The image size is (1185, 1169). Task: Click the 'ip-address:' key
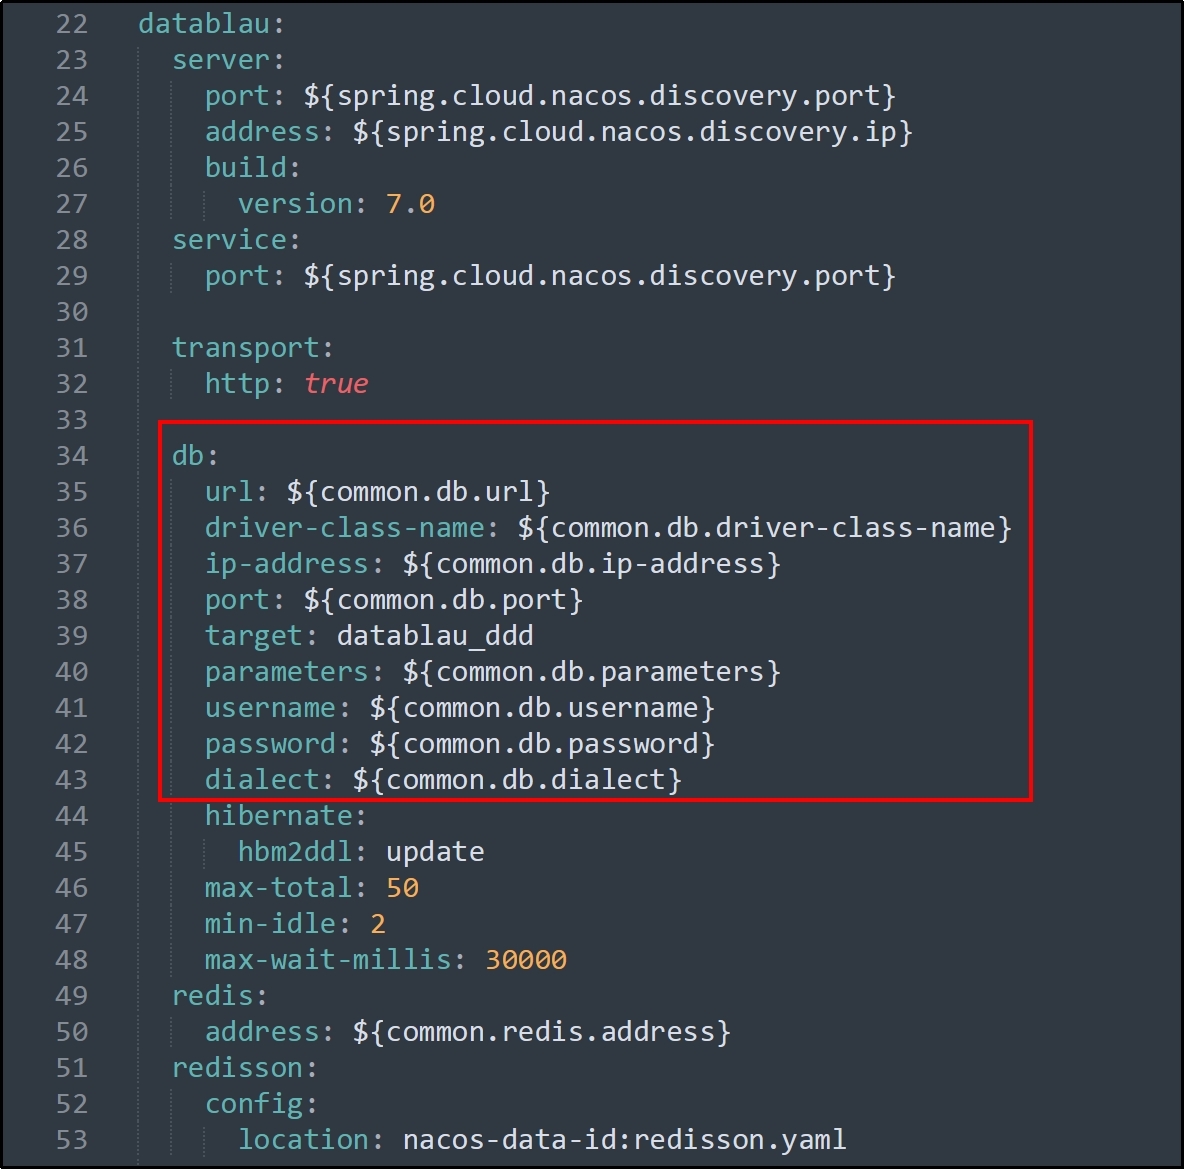[x=294, y=564]
